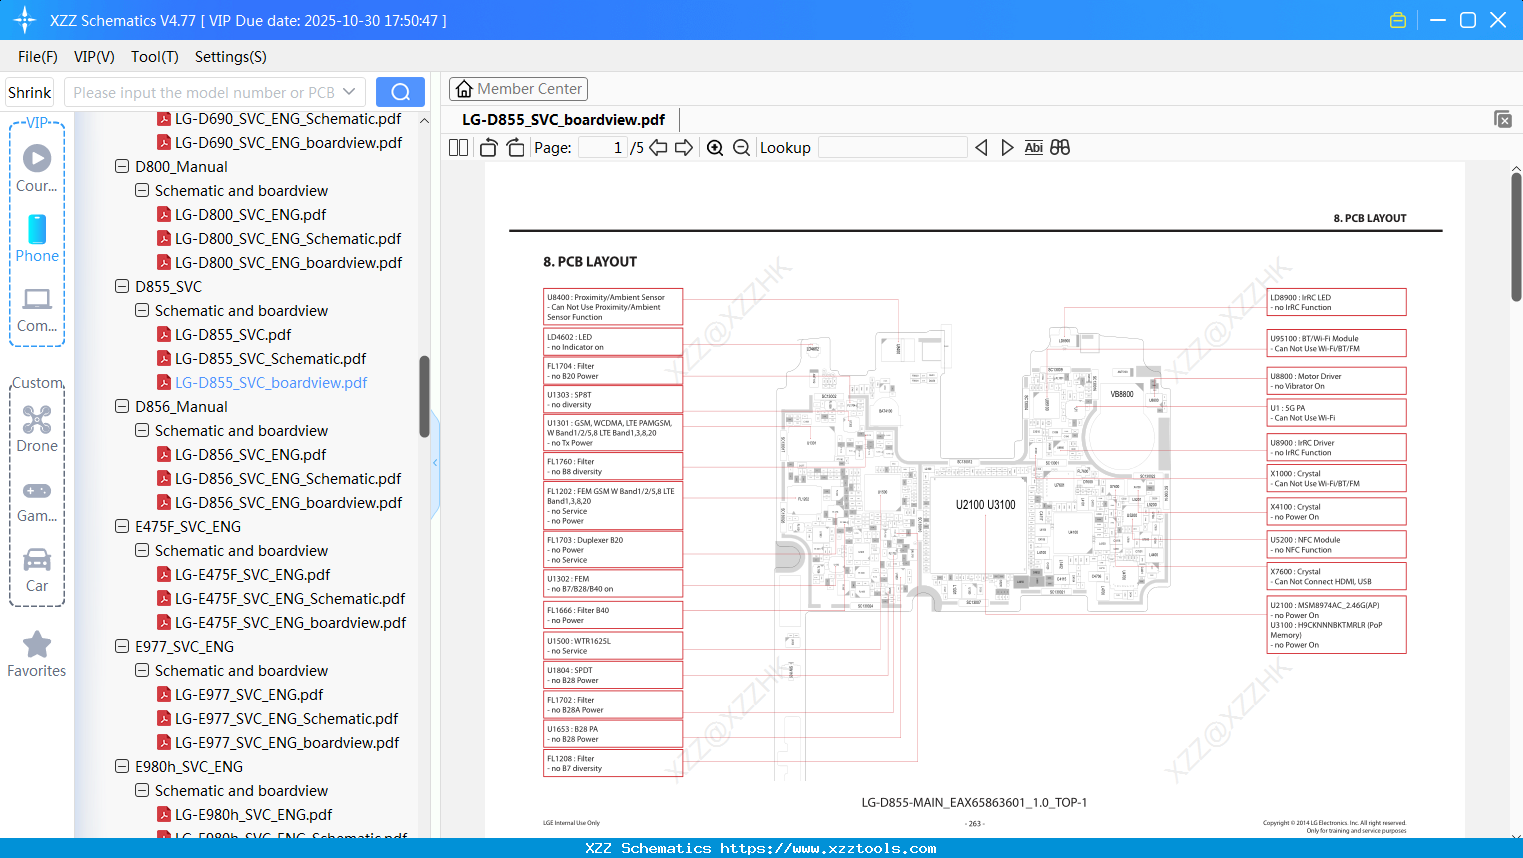Screen dimensions: 1523x858
Task: Open the model number dropdown arrow
Action: click(x=350, y=91)
